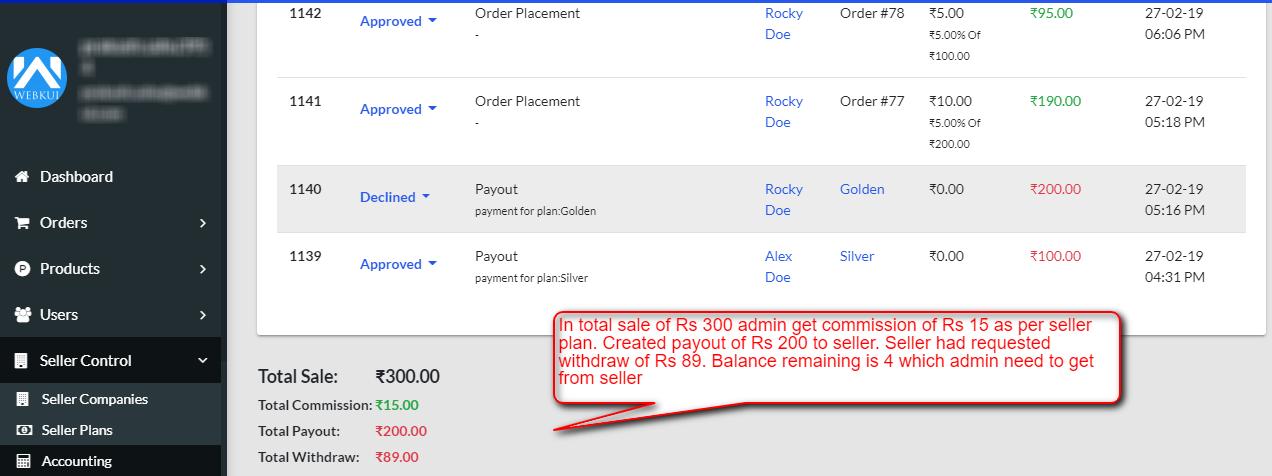Click the 27-02-19 05:18 PM timestamp
The image size is (1272, 476).
(1173, 112)
